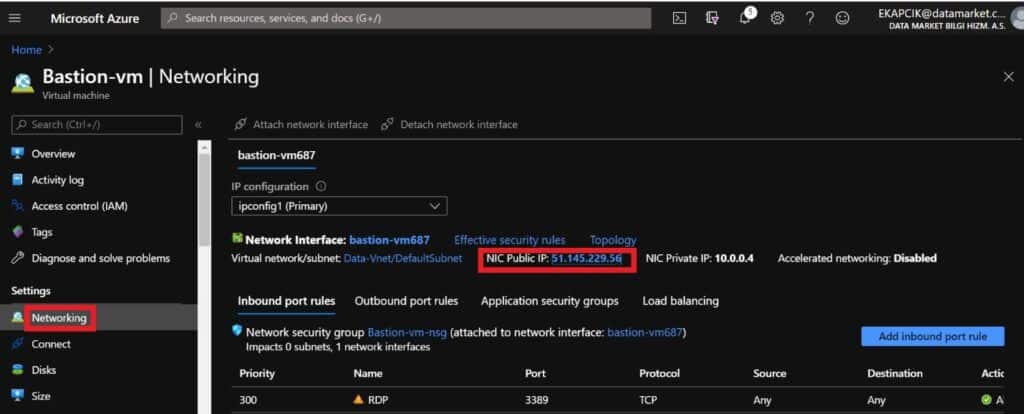Switch to the bastion-vm687 tab
Screen dimensions: 1024x414
click(277, 155)
